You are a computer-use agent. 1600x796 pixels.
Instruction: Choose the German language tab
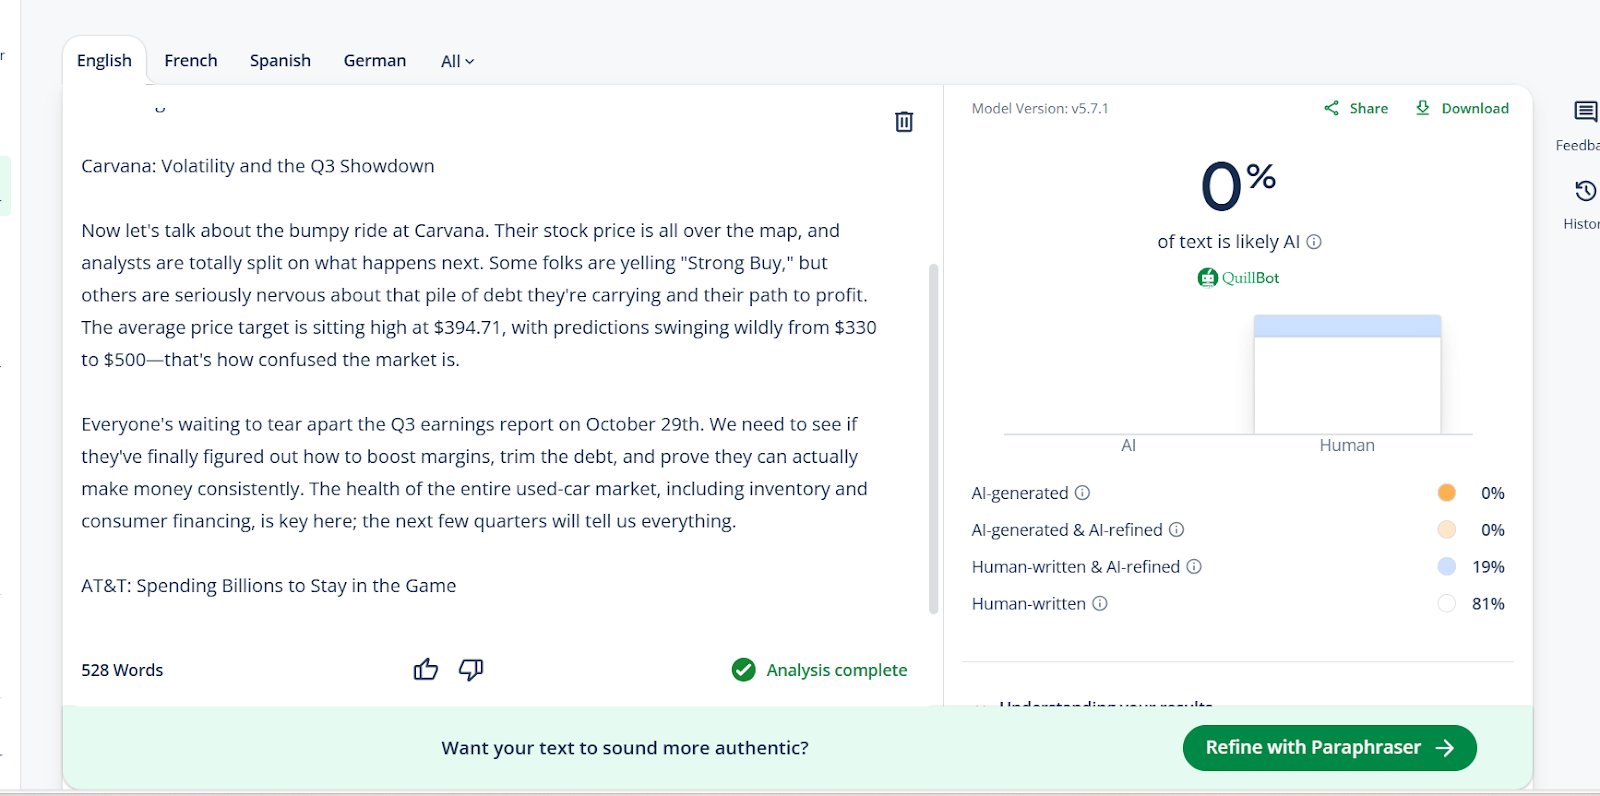(x=375, y=61)
